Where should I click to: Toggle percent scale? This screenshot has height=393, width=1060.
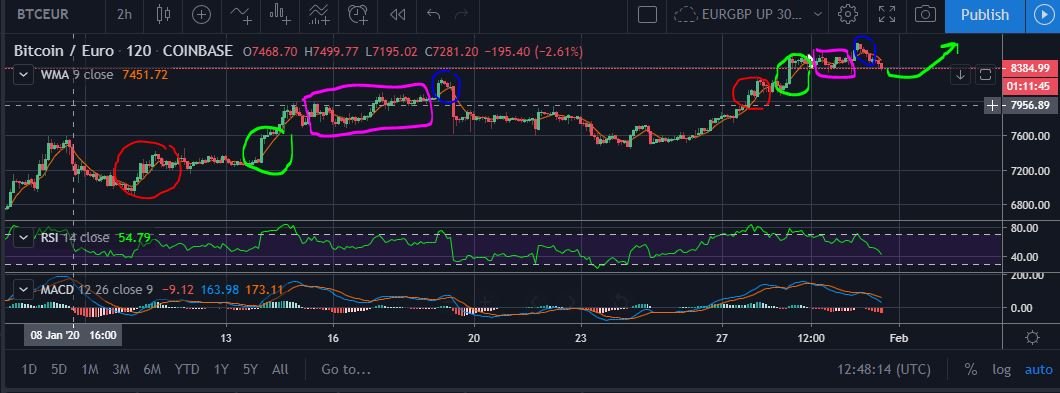[970, 369]
